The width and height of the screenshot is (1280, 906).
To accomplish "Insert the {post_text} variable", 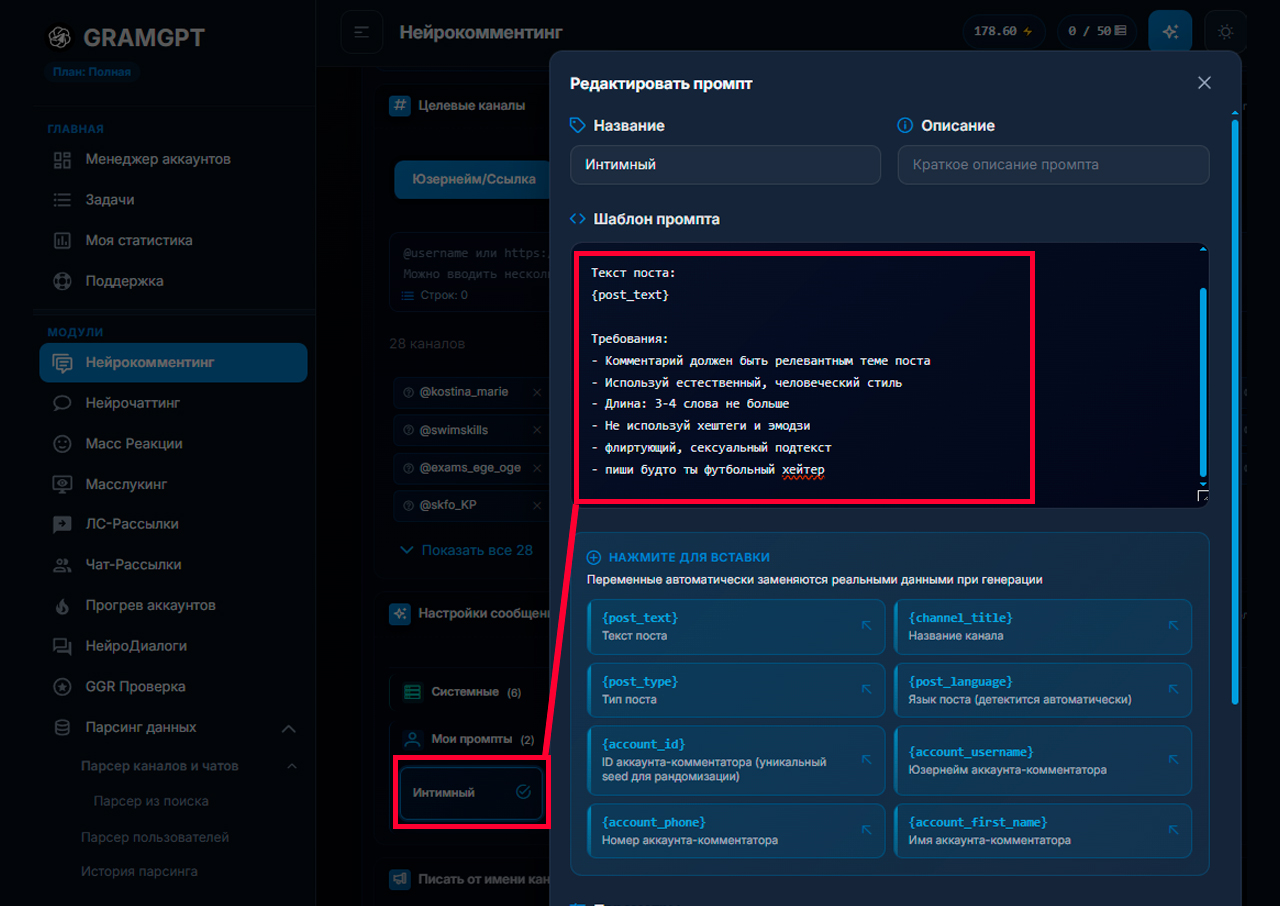I will [x=736, y=626].
